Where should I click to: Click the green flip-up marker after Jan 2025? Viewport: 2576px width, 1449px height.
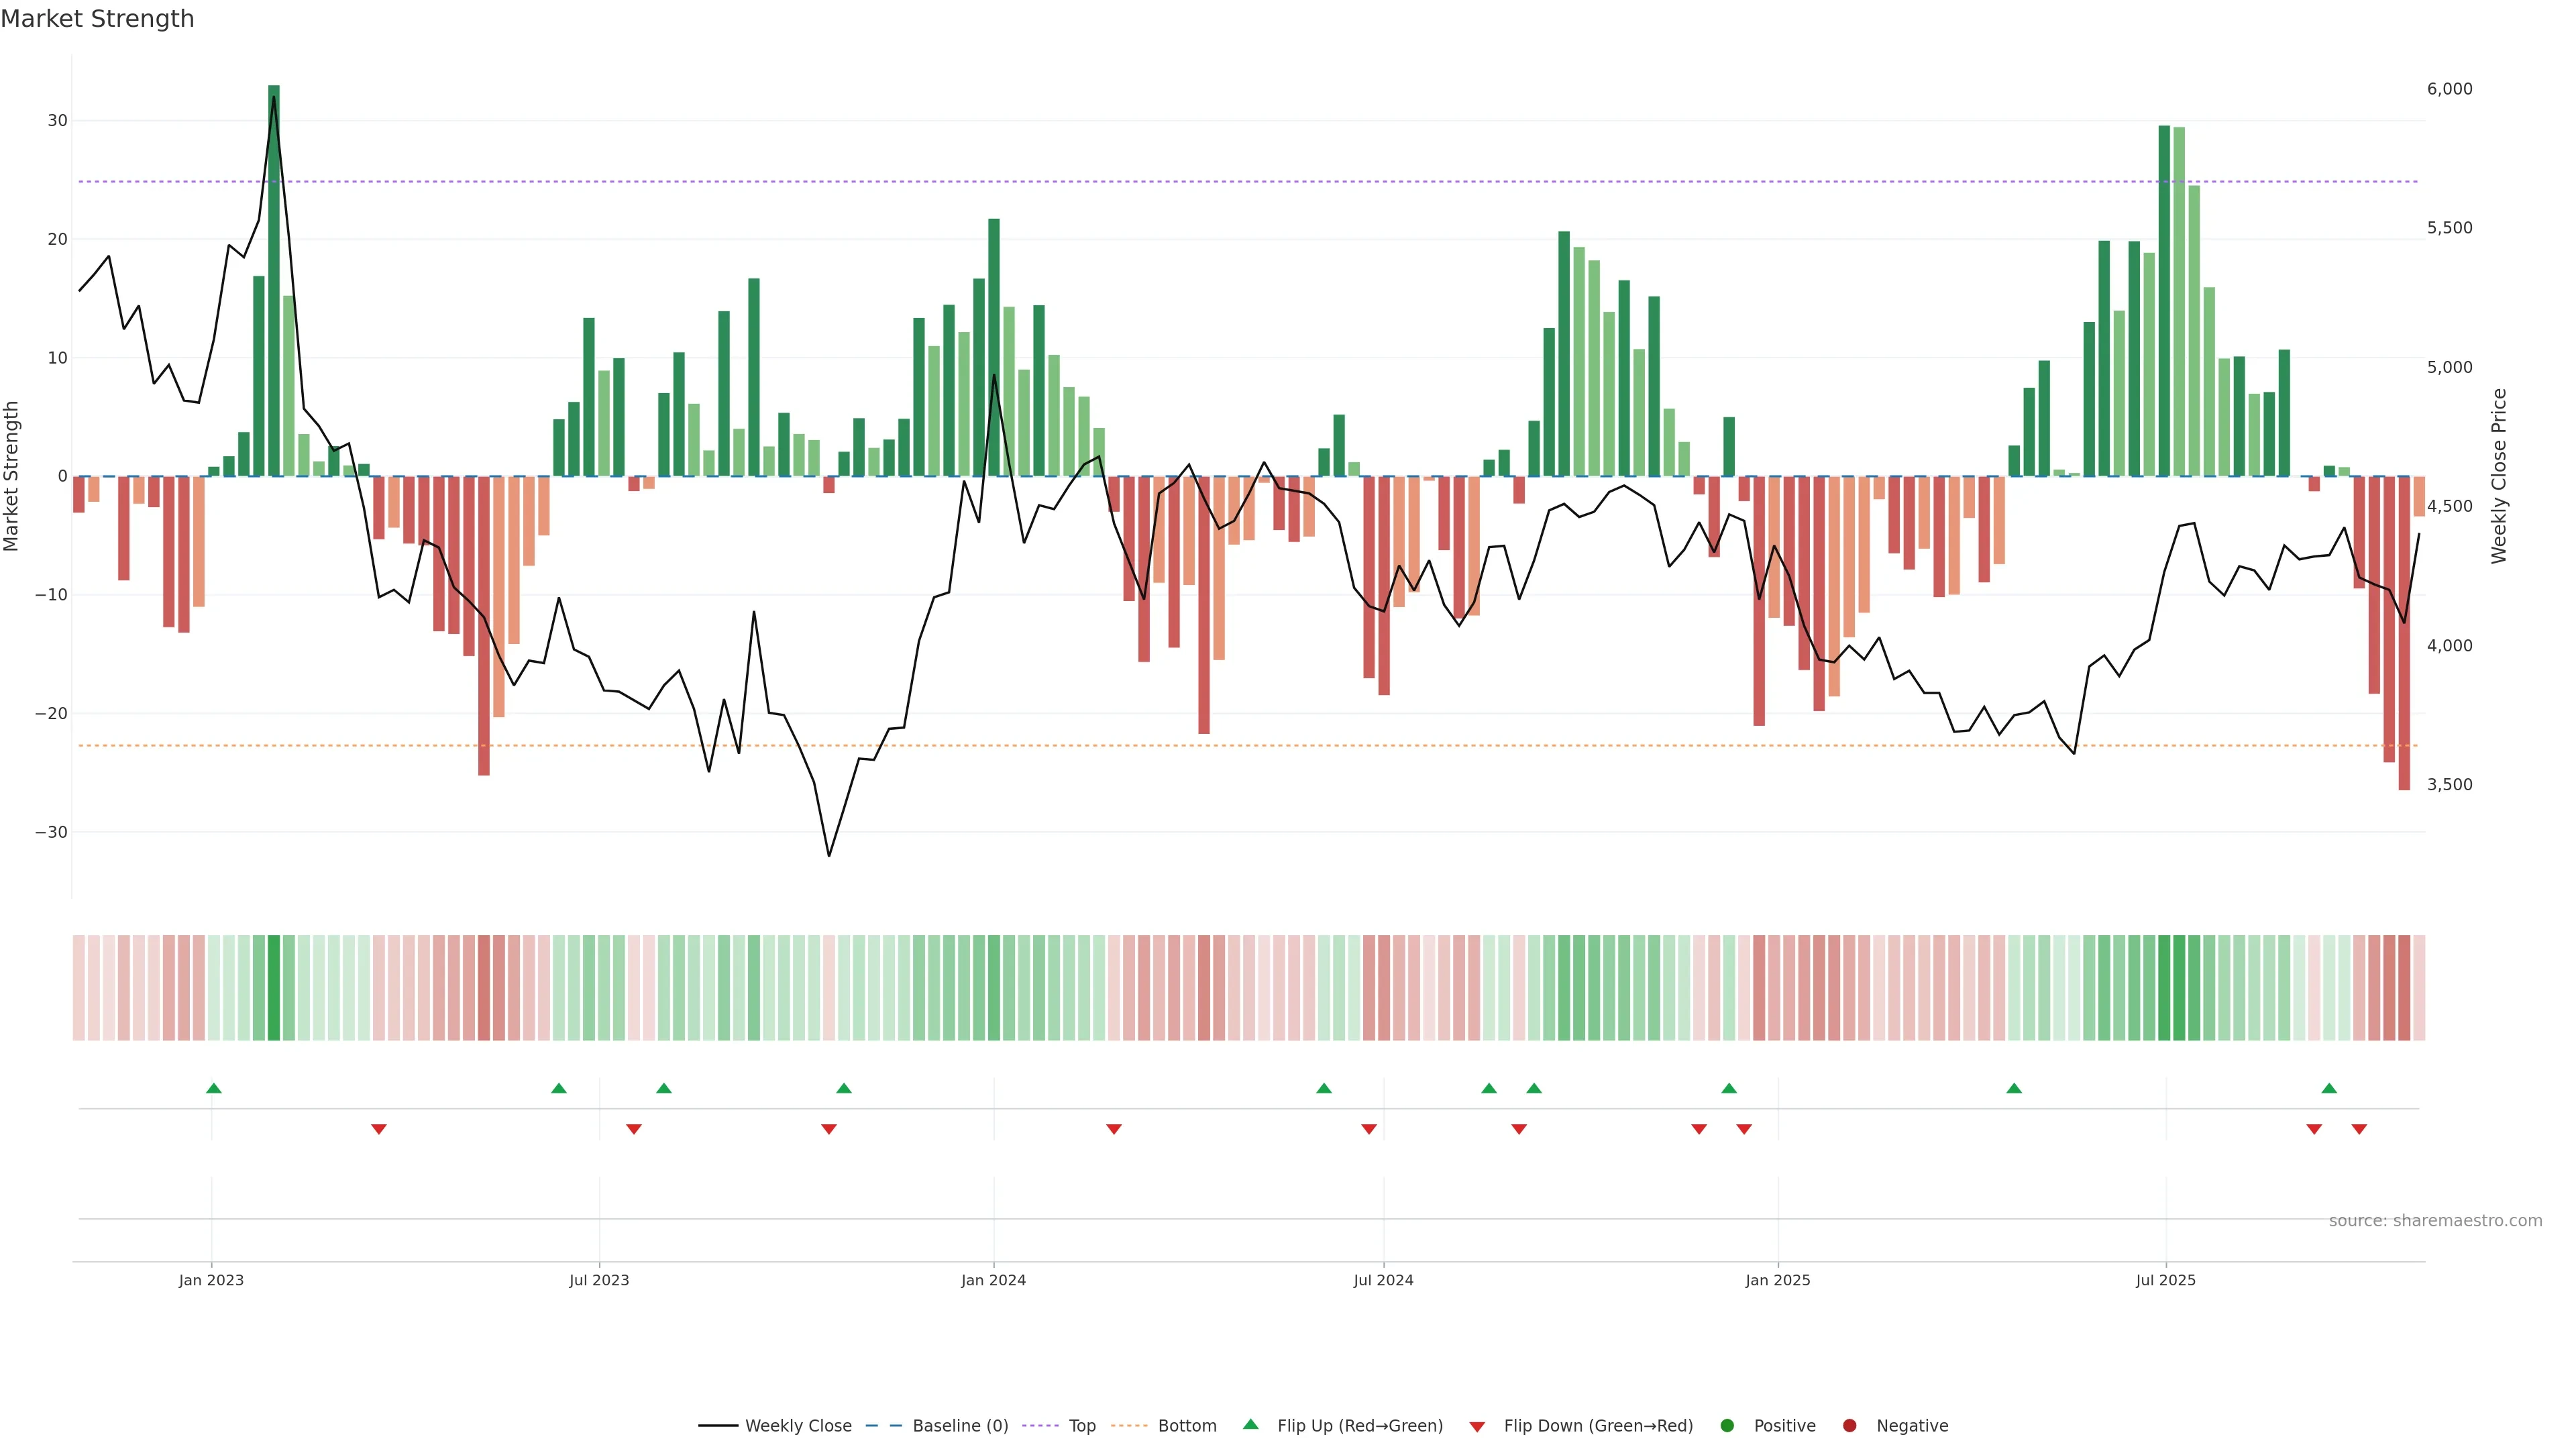coord(2014,1088)
